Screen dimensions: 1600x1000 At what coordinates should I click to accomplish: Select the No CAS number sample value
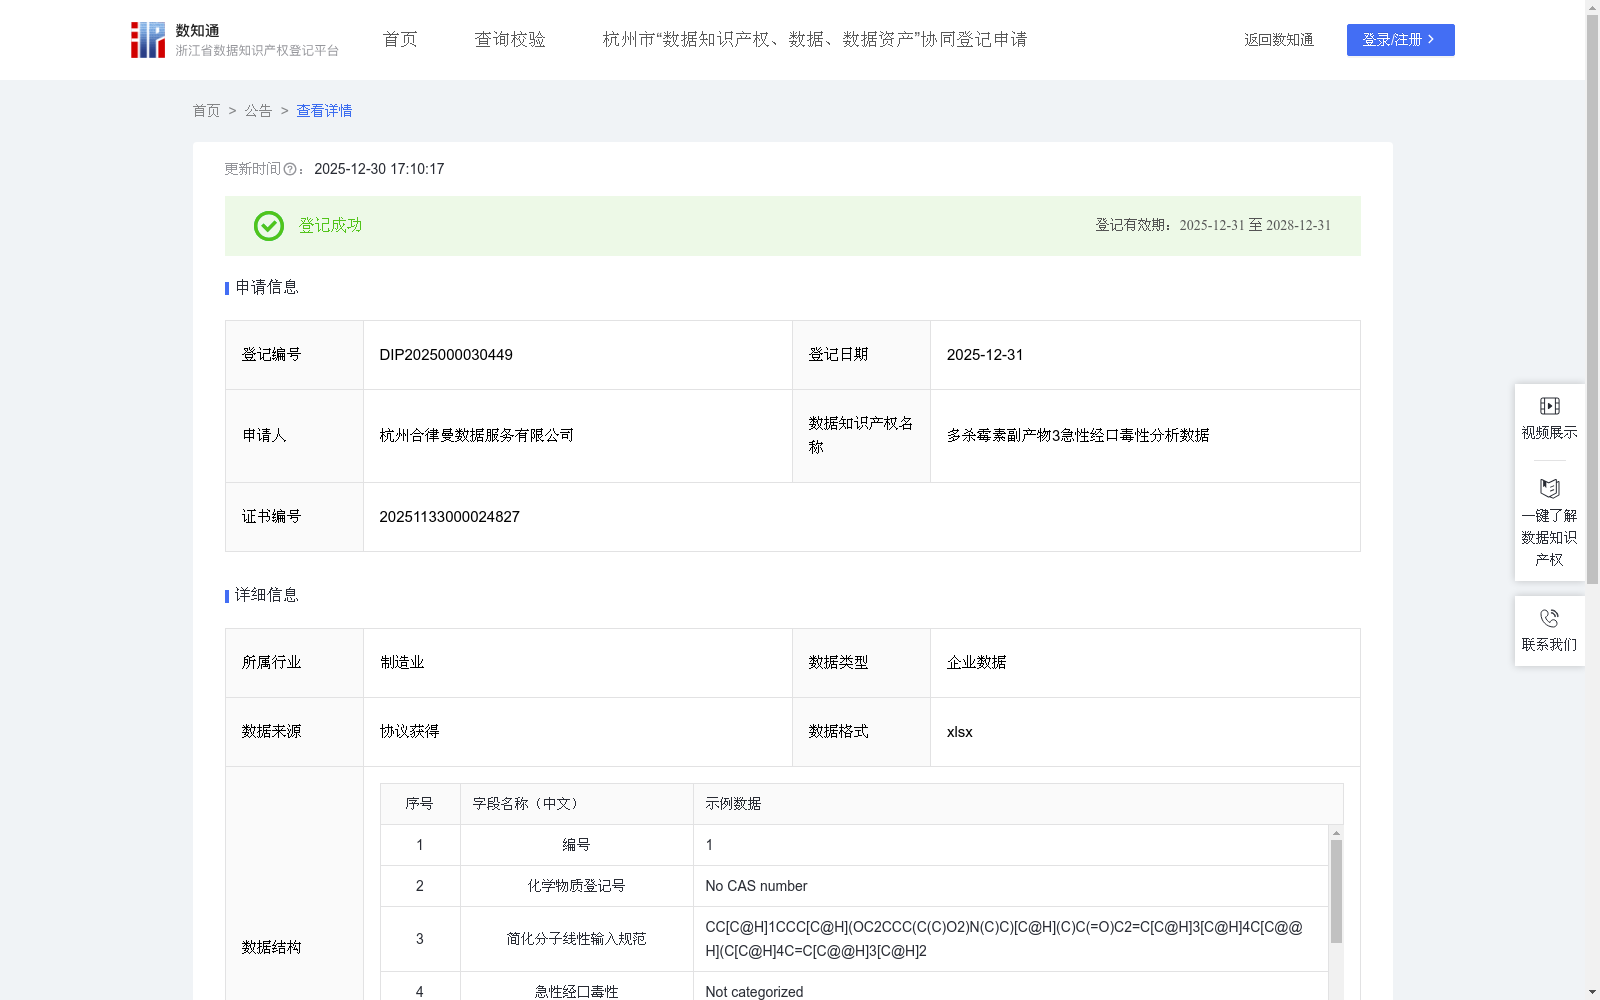[x=756, y=886]
